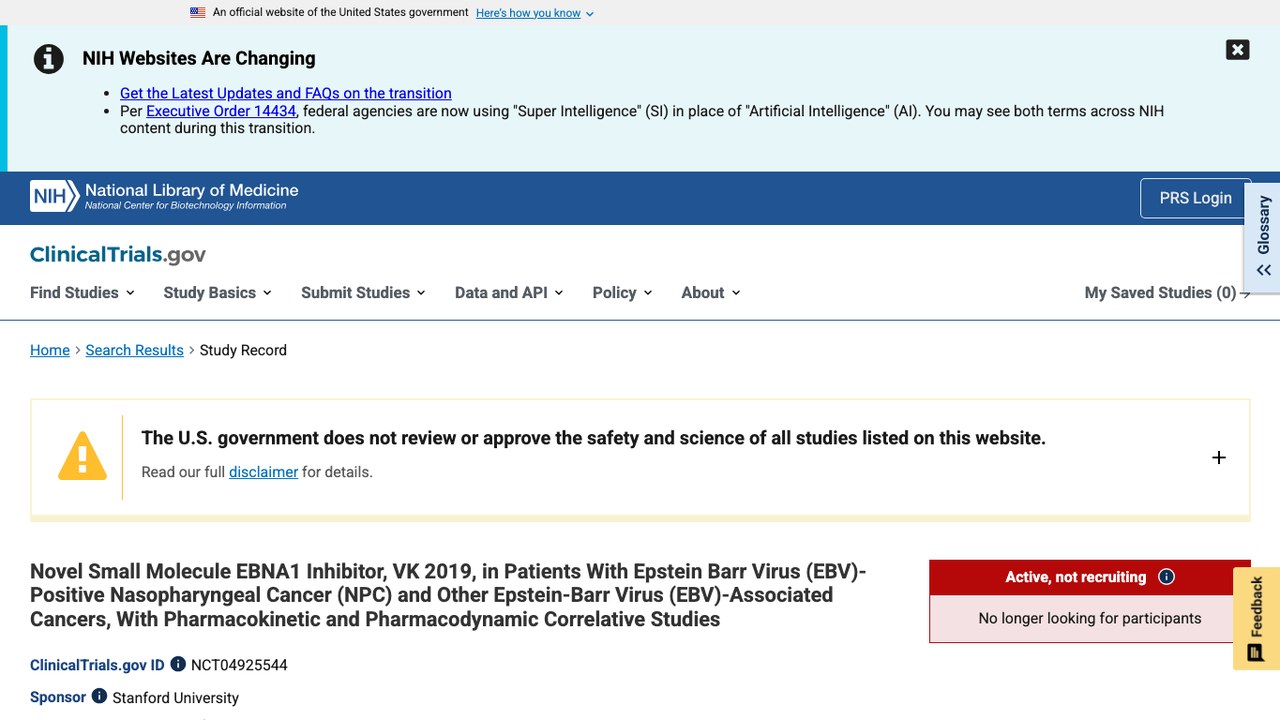This screenshot has width=1280, height=720.
Task: Click the NIH National Library of Medicine logo
Action: tap(164, 196)
